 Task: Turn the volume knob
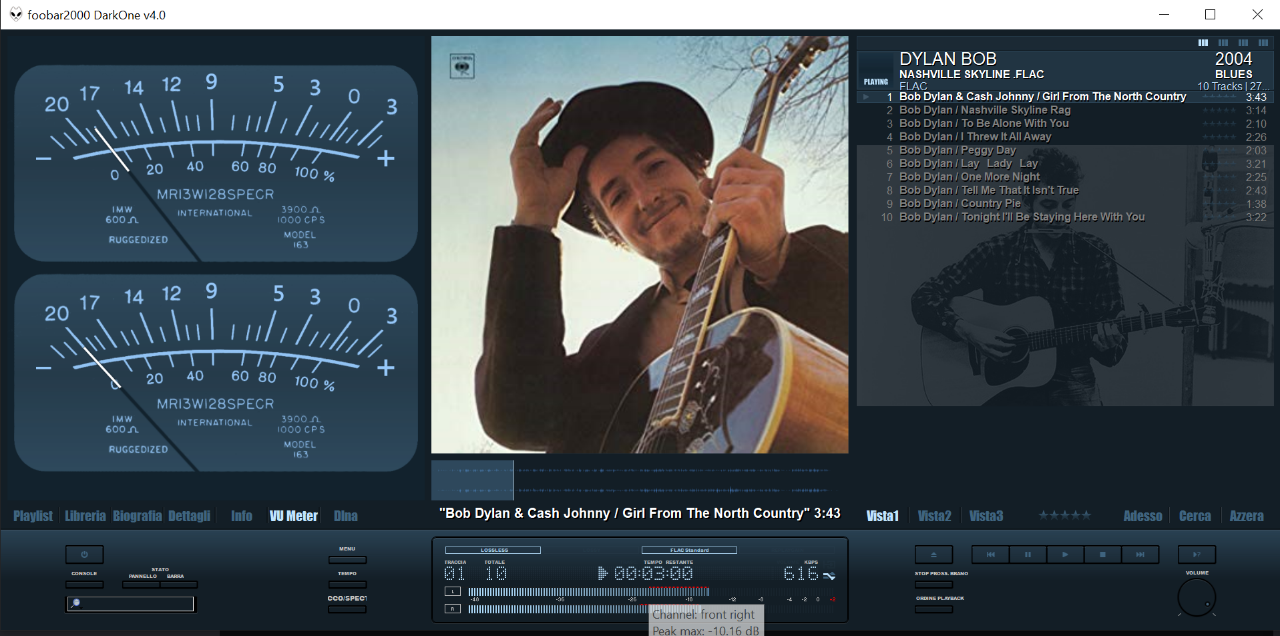coord(1197,598)
